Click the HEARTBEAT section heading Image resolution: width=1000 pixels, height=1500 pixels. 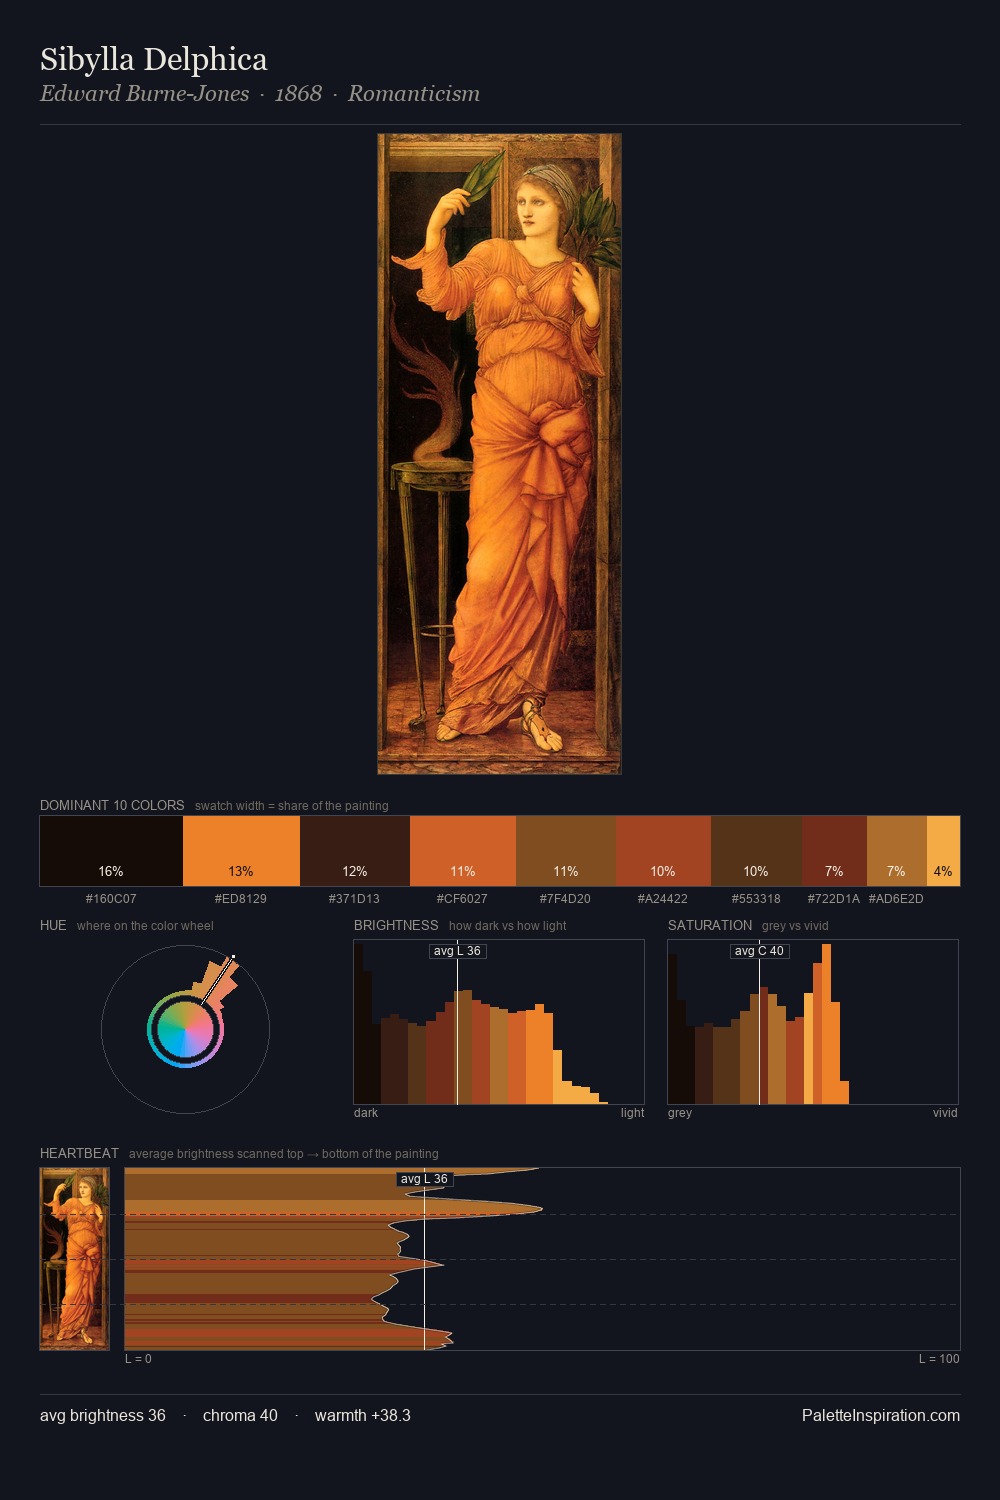(79, 1153)
